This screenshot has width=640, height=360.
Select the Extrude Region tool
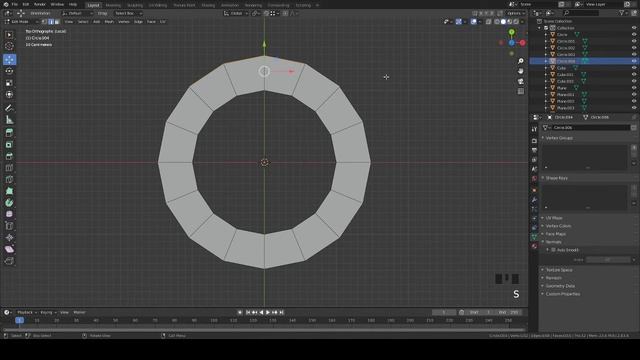9,133
